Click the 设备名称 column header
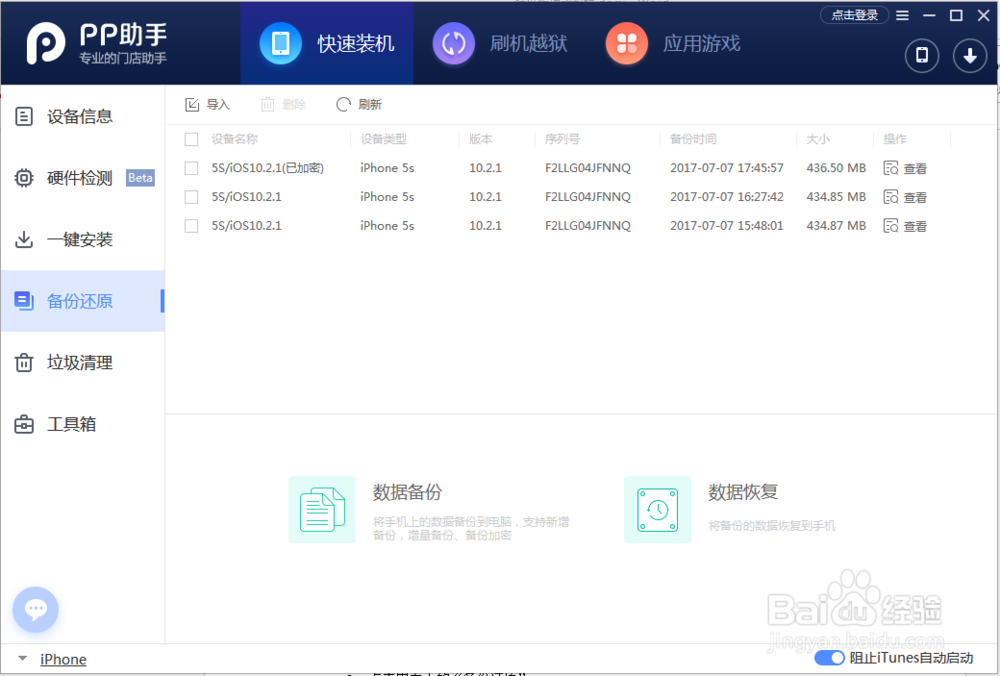 click(235, 139)
